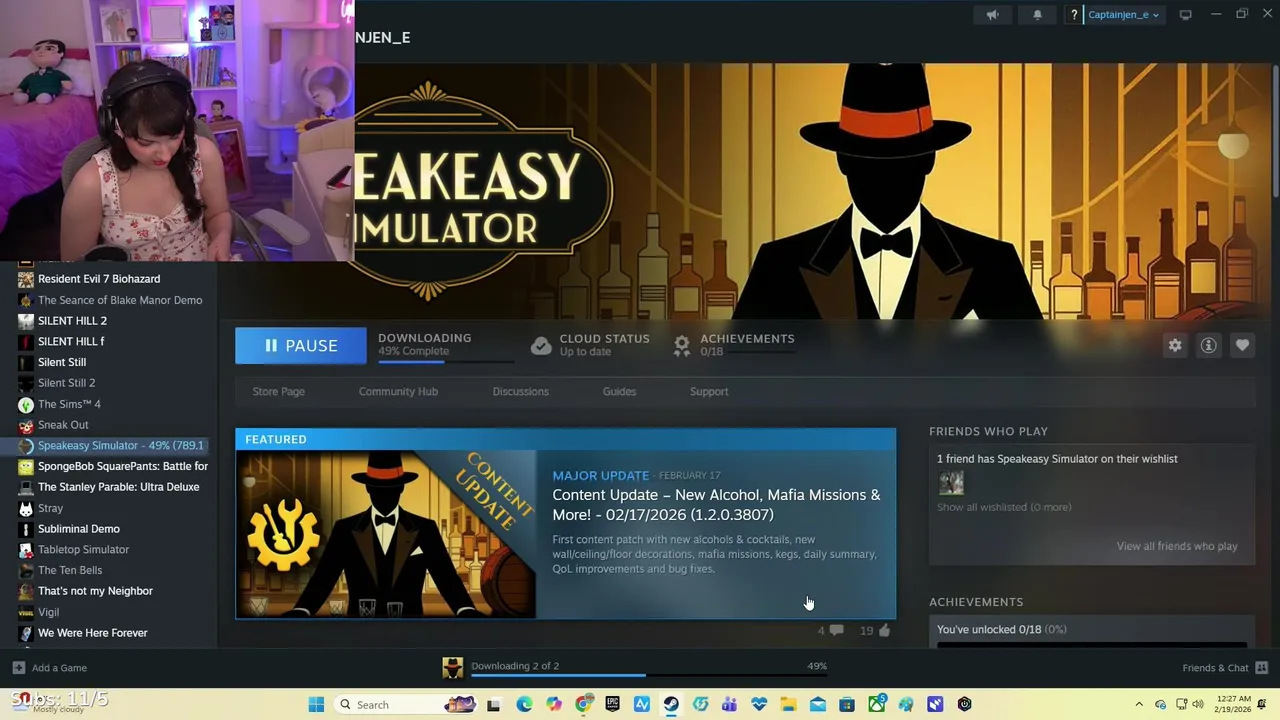The width and height of the screenshot is (1280, 720).
Task: Open Microsoft Edge from taskbar
Action: [524, 705]
